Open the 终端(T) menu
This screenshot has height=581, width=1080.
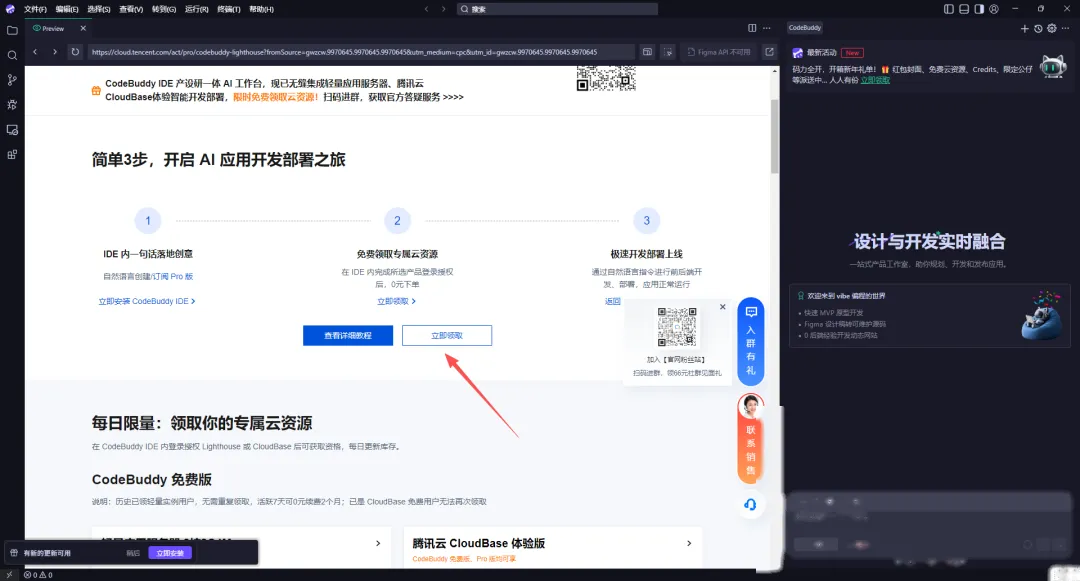point(229,9)
